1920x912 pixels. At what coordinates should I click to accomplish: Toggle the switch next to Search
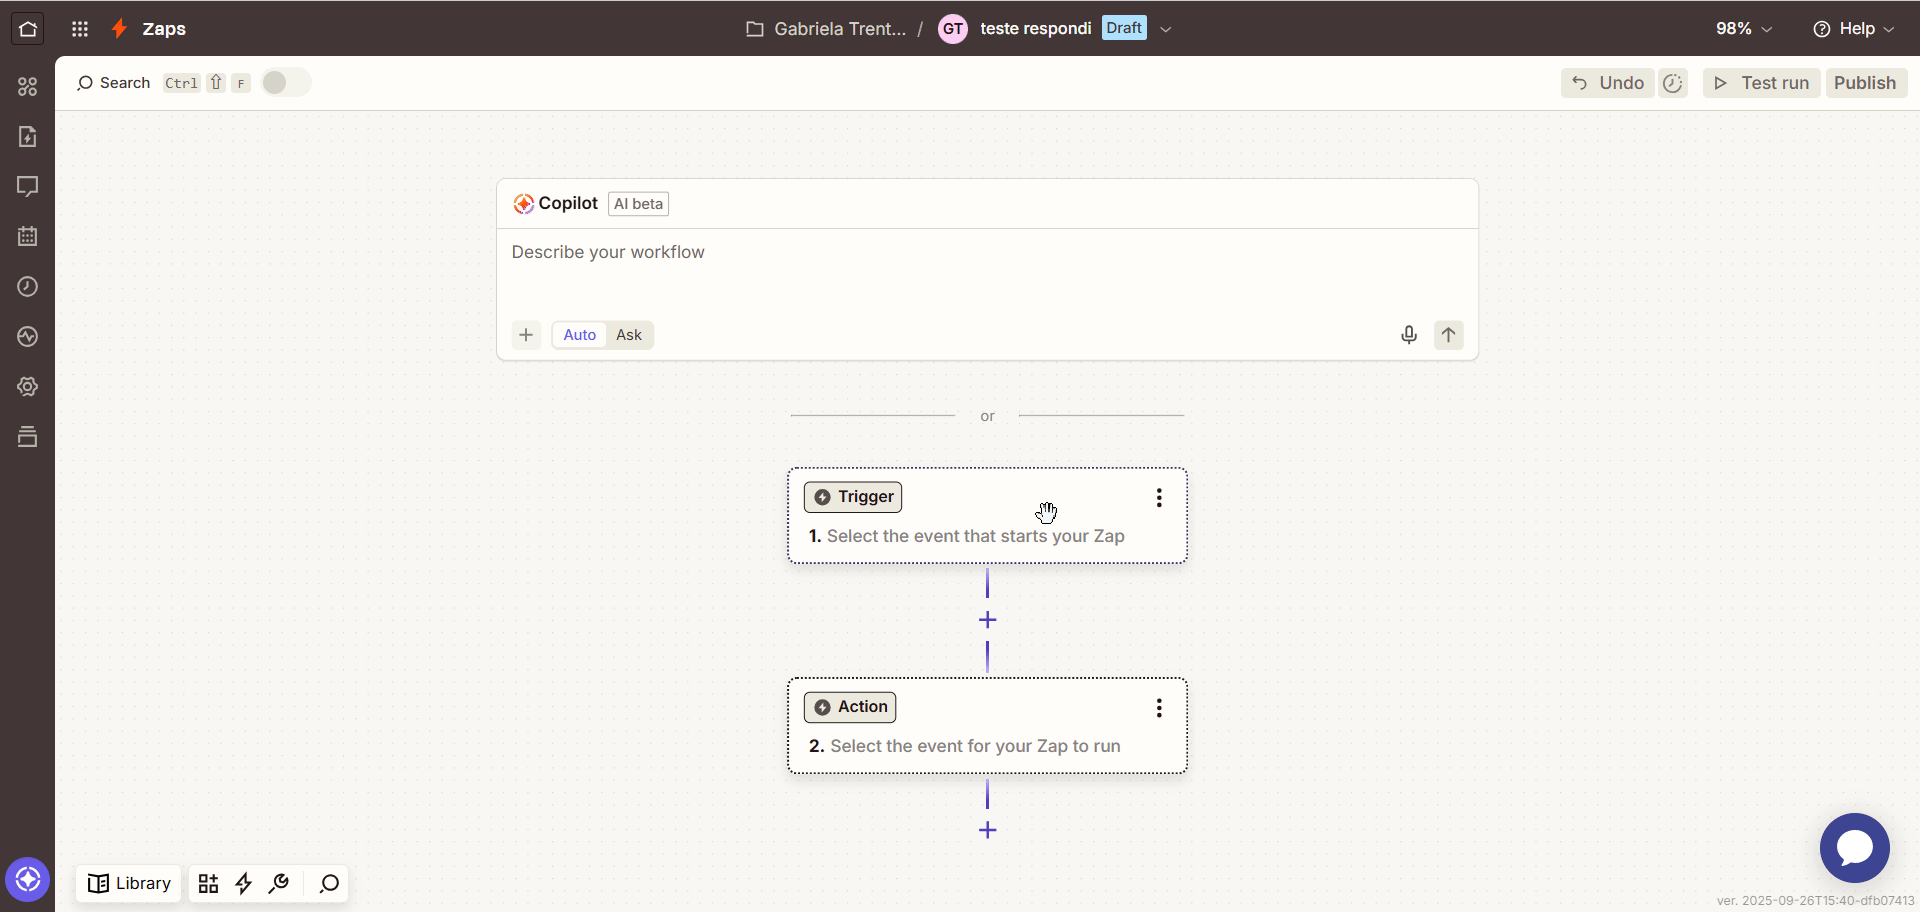point(286,83)
